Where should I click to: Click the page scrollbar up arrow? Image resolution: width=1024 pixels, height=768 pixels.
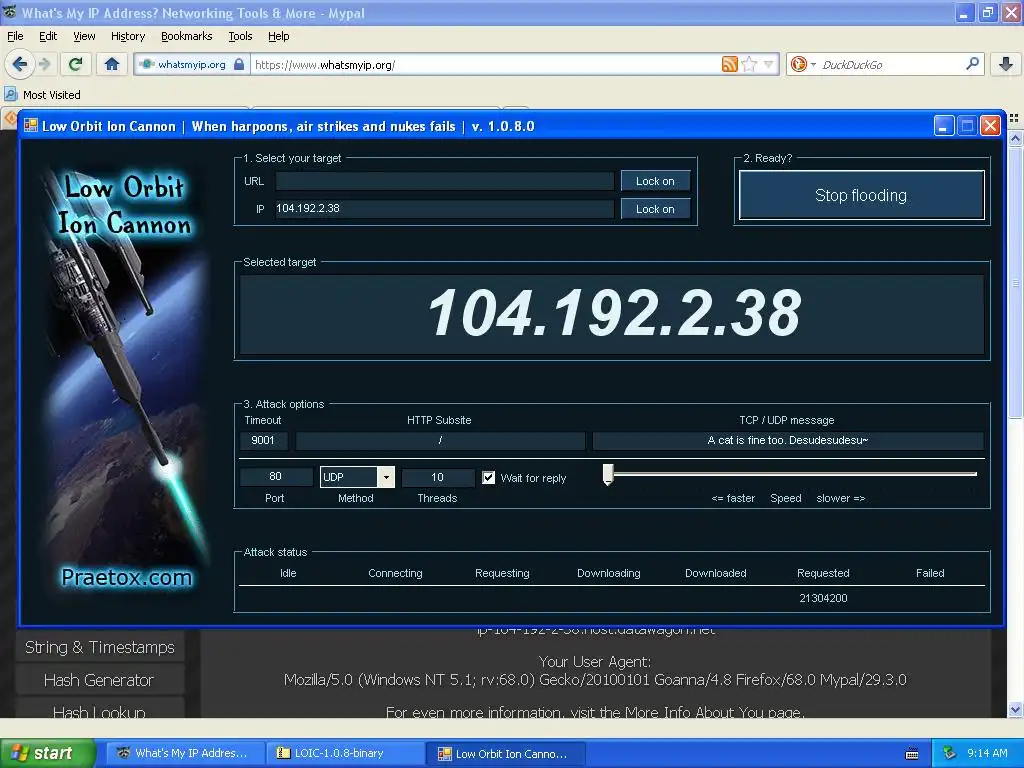[x=1015, y=138]
